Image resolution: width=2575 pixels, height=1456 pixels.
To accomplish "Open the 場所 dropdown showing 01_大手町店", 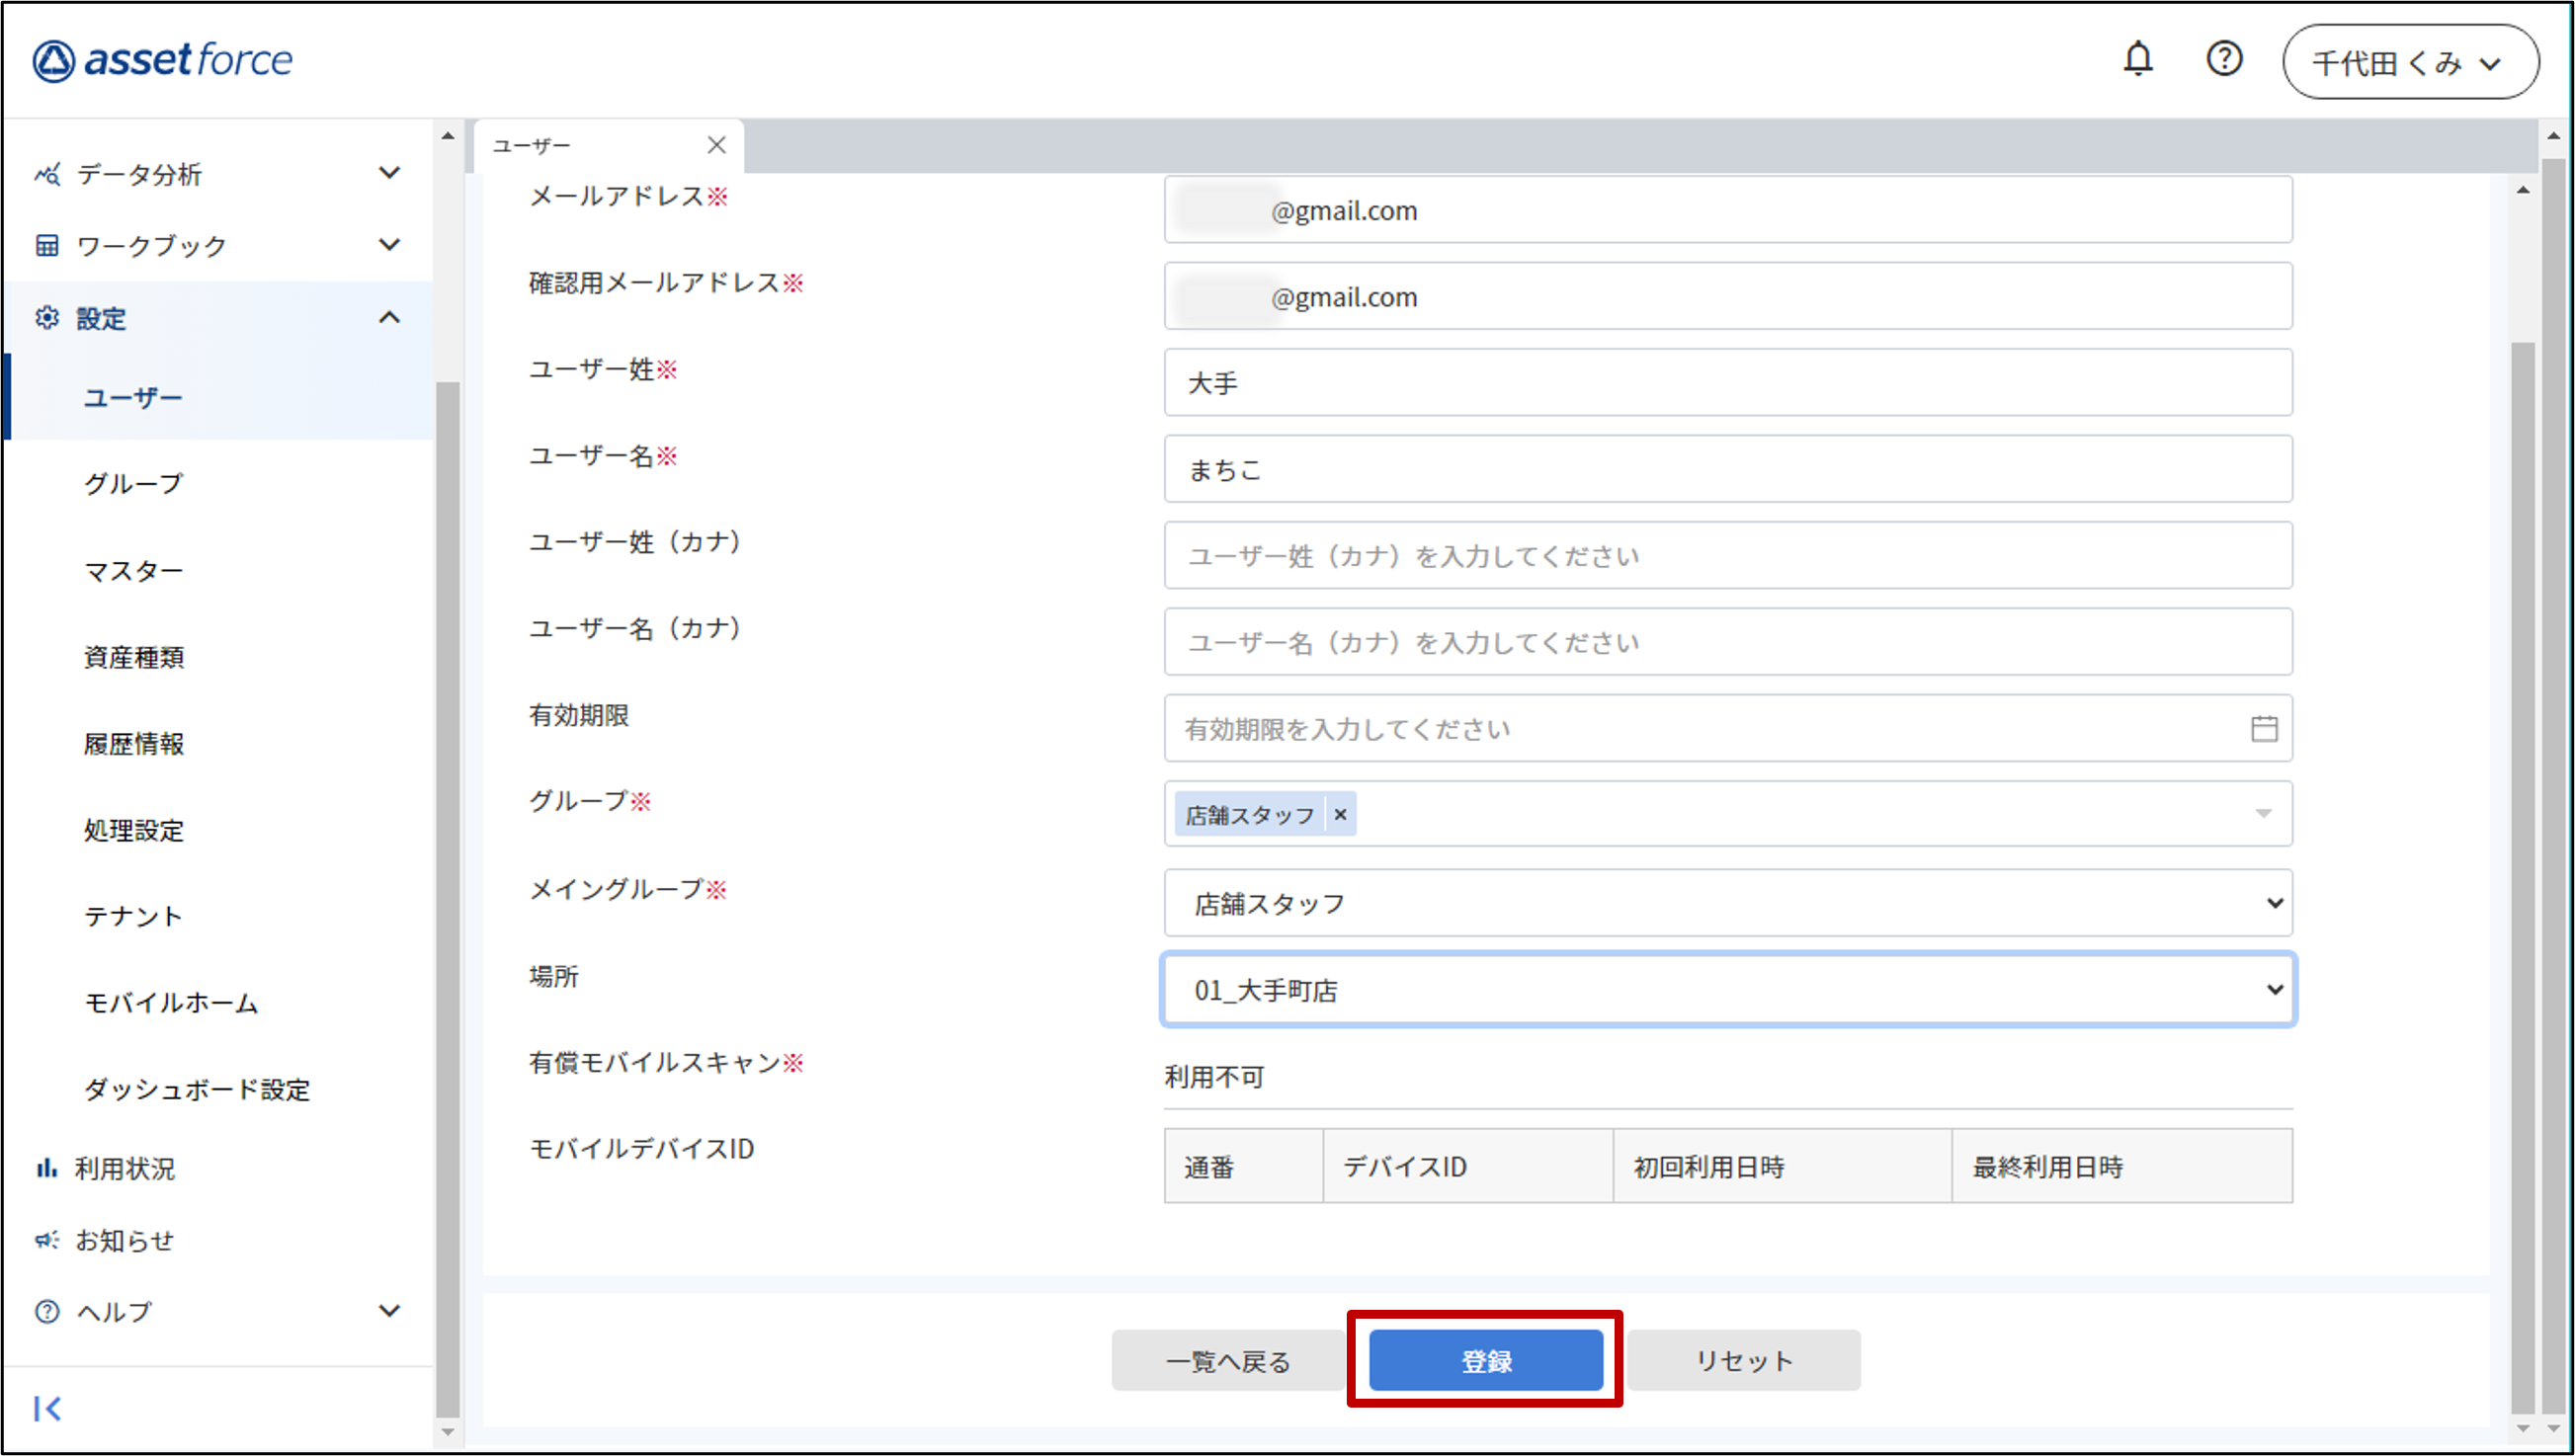I will coord(1727,990).
